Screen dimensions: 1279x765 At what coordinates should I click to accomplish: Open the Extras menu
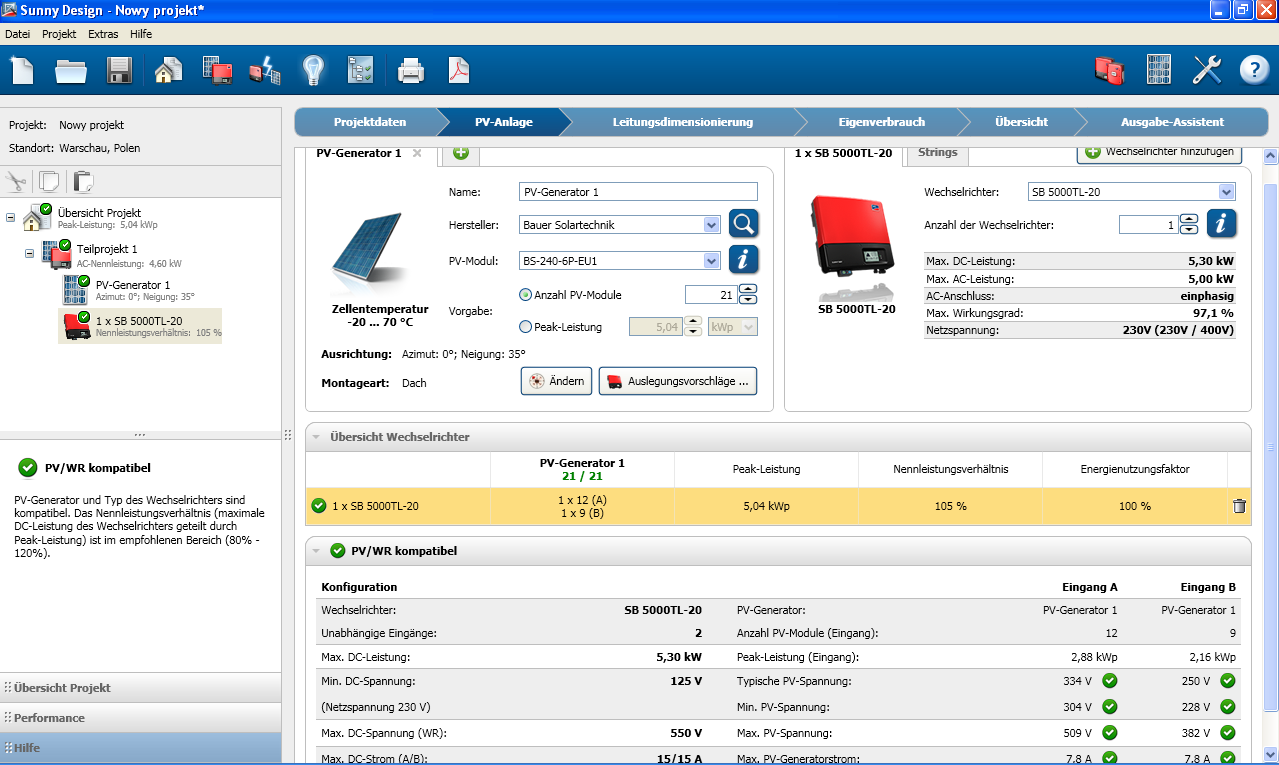[103, 34]
